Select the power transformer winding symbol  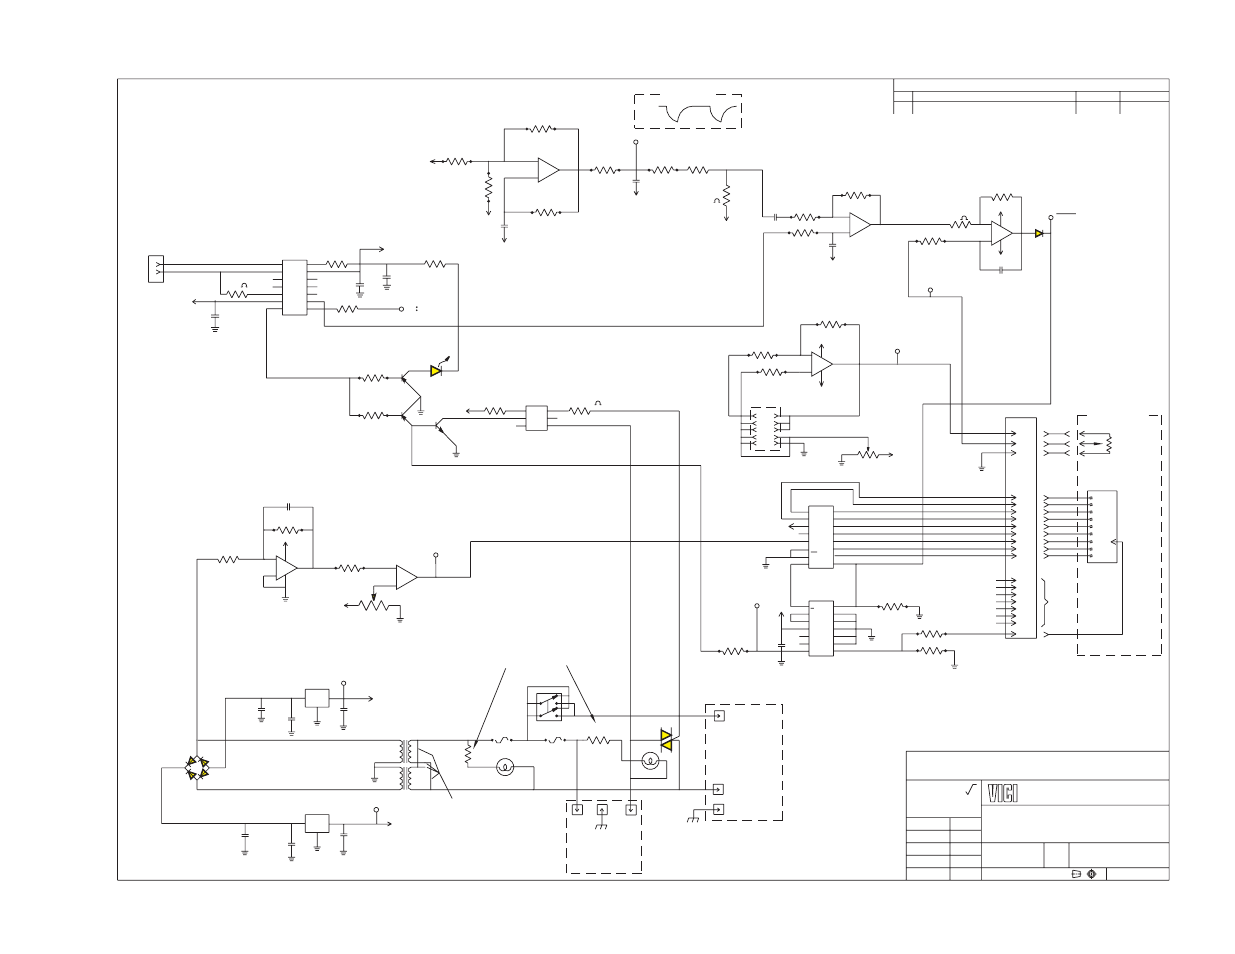407,763
